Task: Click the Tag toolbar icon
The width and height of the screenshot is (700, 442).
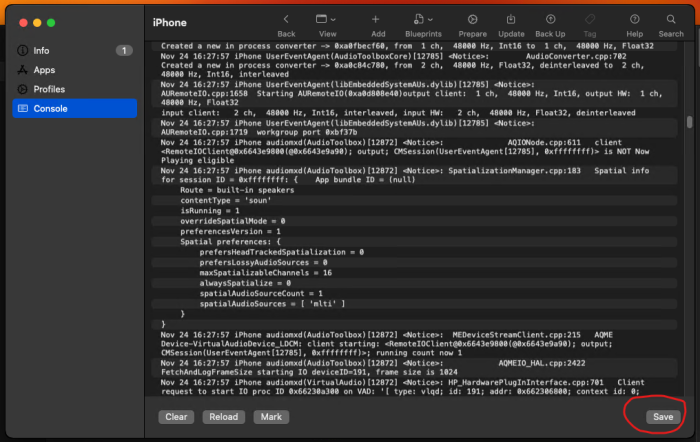Action: (x=590, y=19)
